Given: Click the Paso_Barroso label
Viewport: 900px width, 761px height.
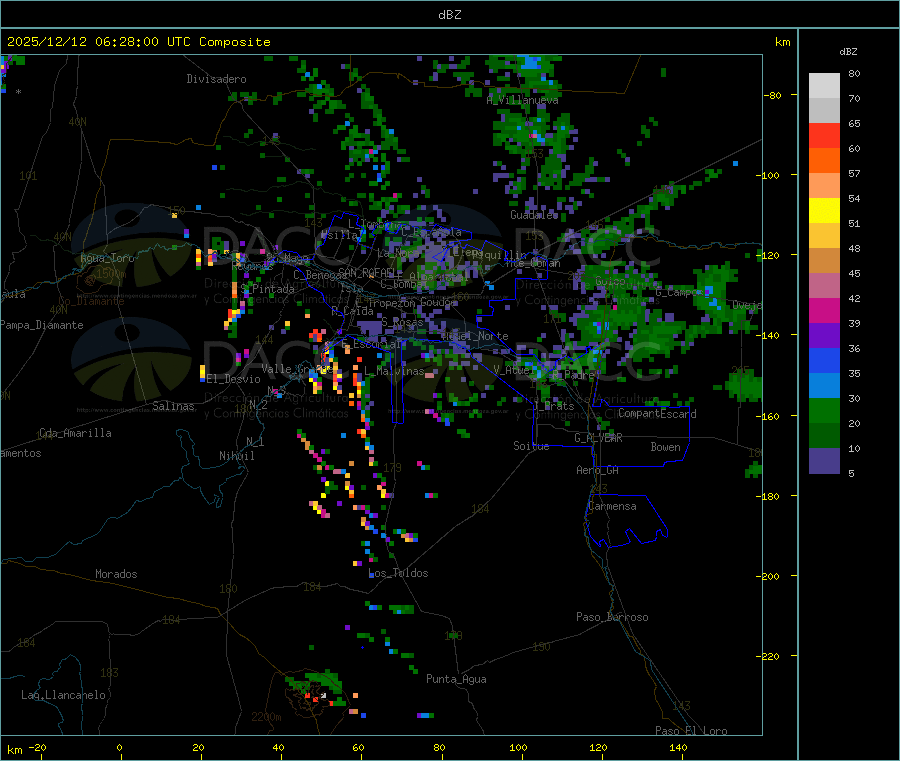Looking at the screenshot, I should [612, 617].
